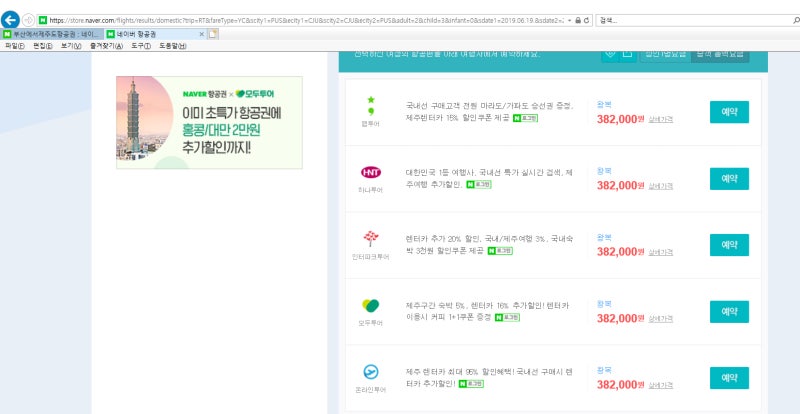Click the 382,000원 price in 인터파크투어 row

pyautogui.click(x=620, y=252)
